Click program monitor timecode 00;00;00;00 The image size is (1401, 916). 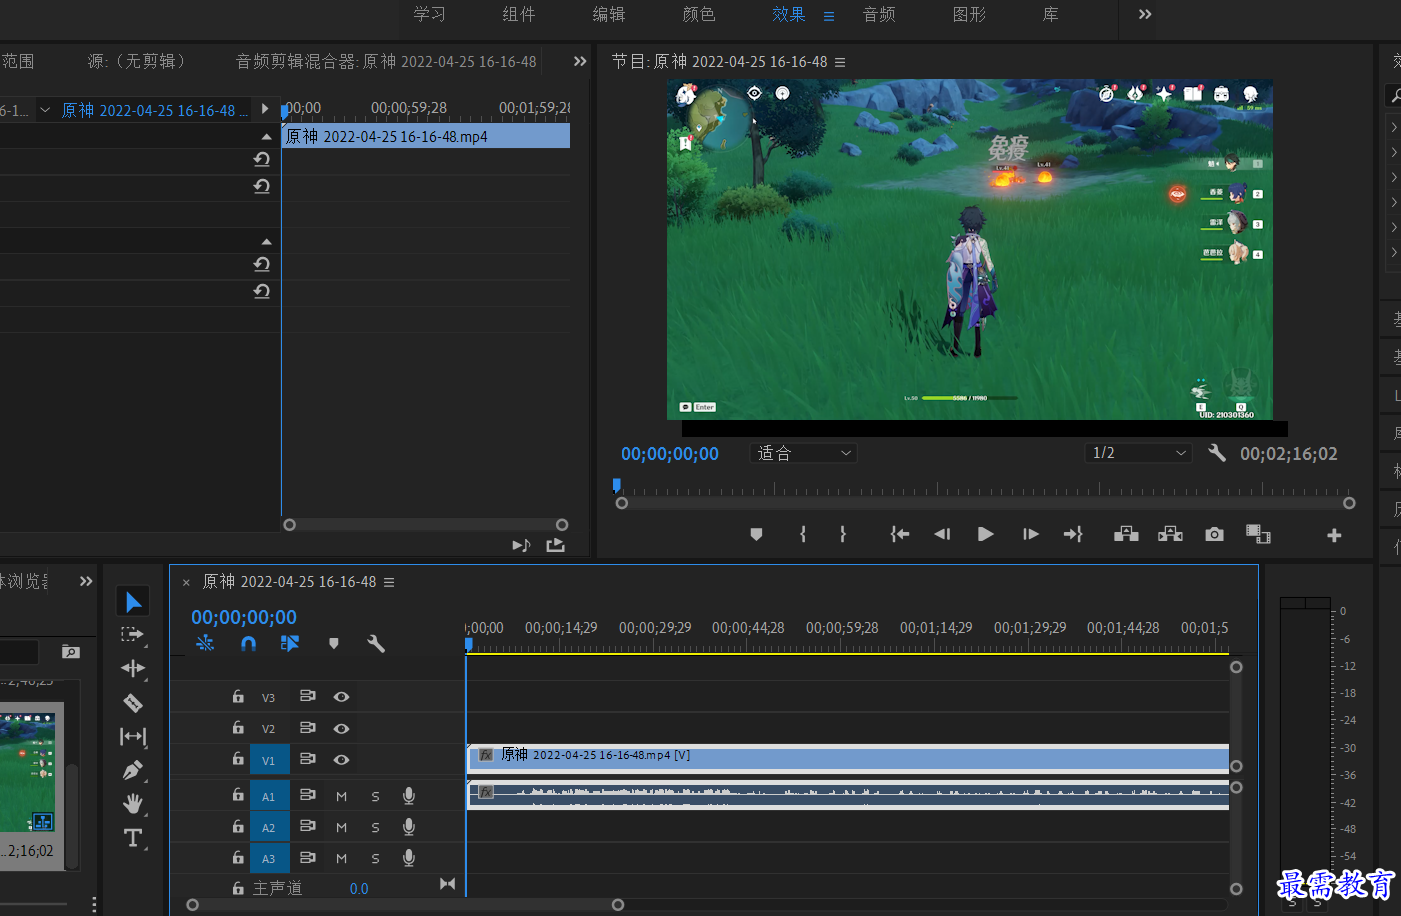click(670, 453)
